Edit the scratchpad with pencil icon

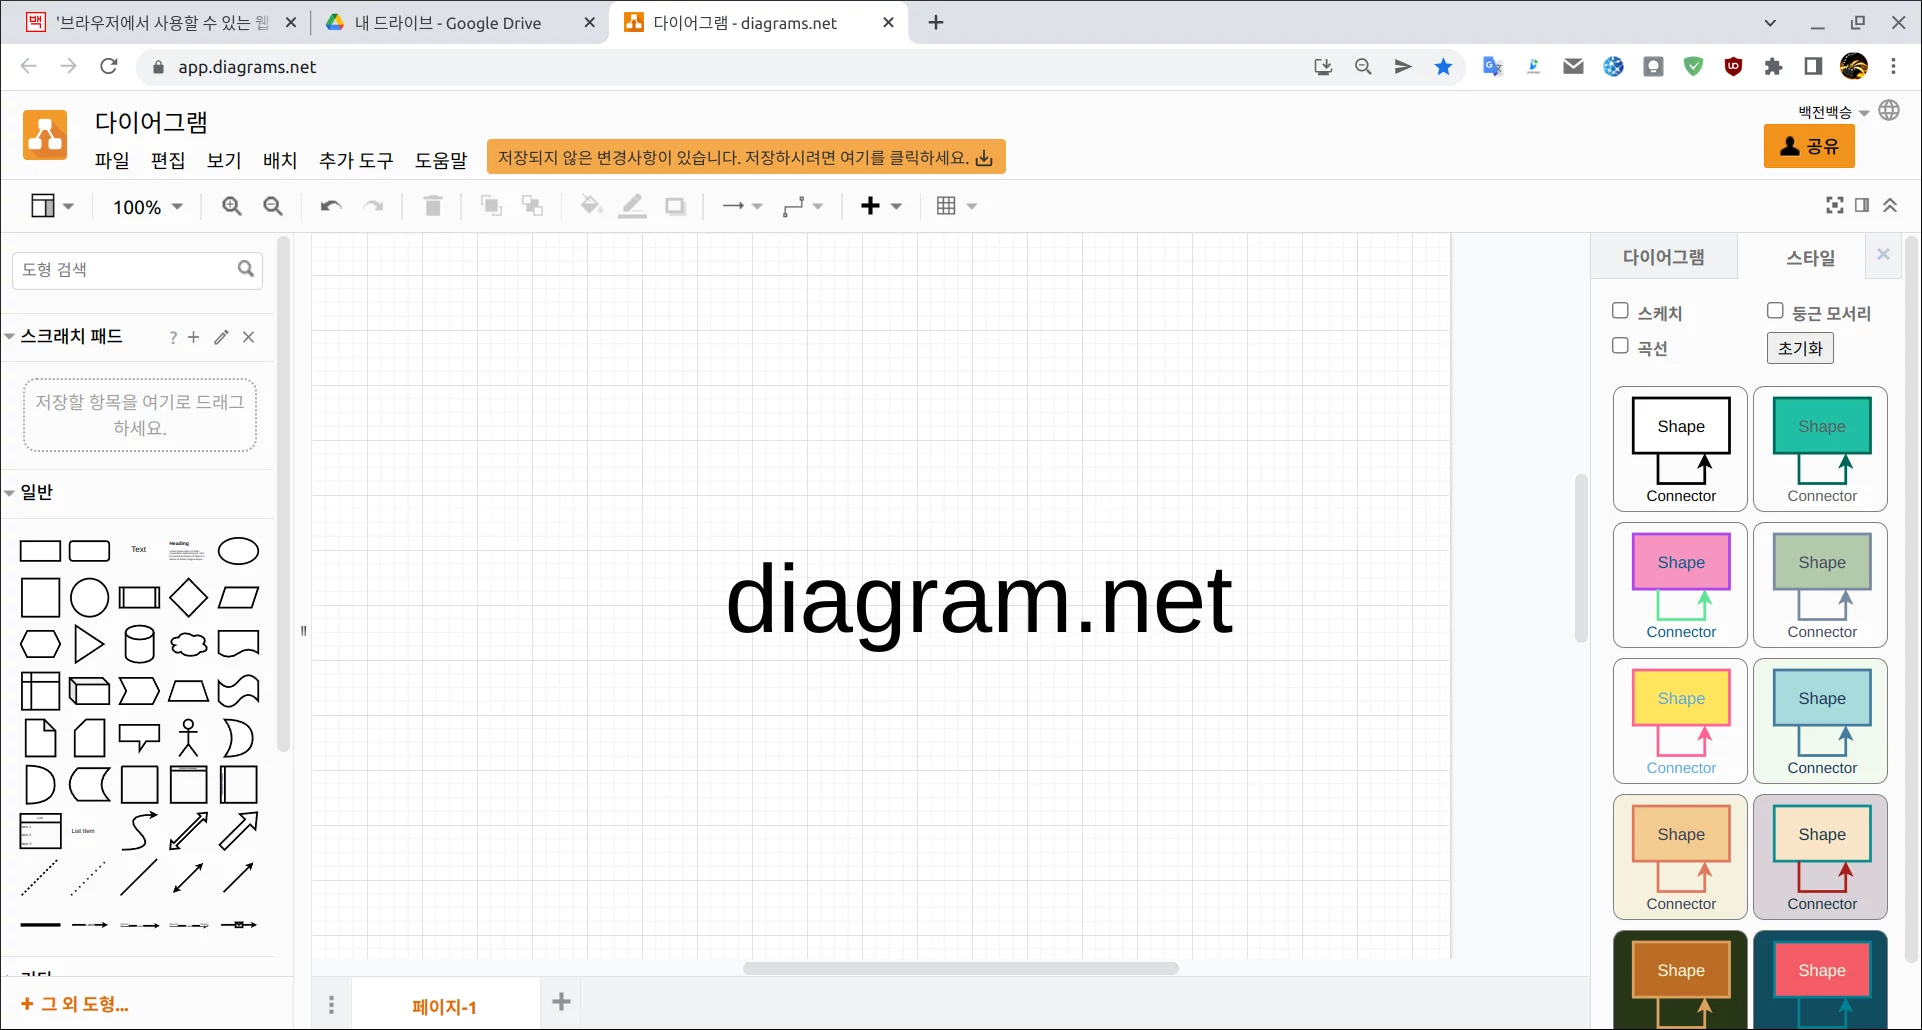pos(221,337)
